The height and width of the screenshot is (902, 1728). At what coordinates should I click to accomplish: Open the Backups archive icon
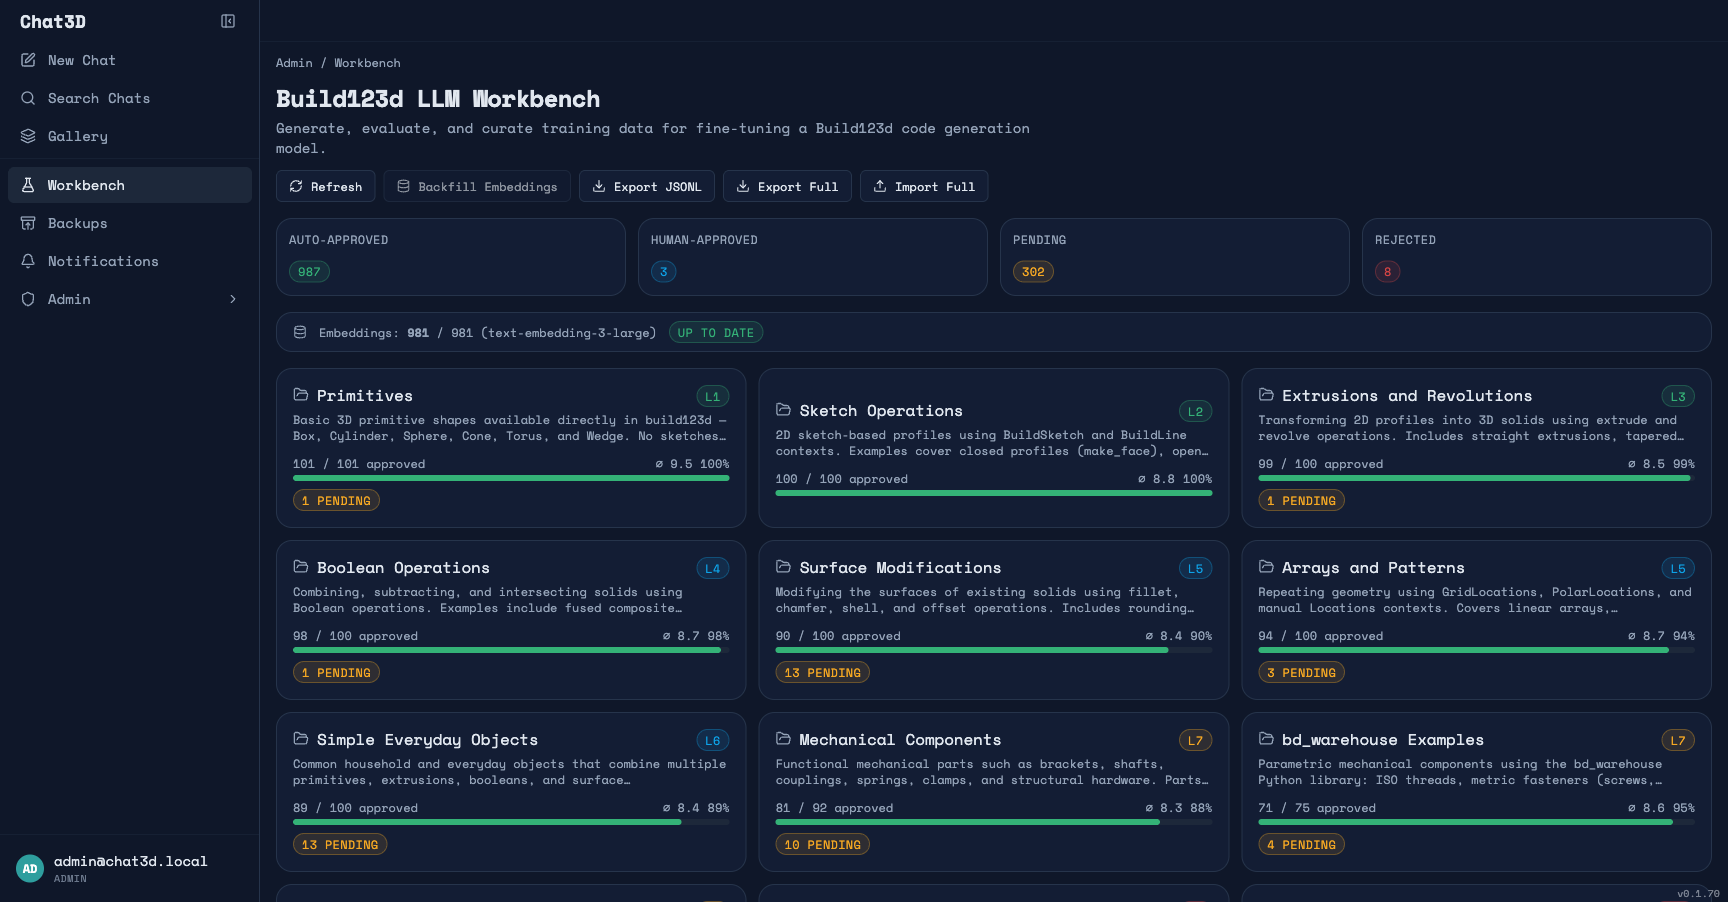click(x=30, y=223)
